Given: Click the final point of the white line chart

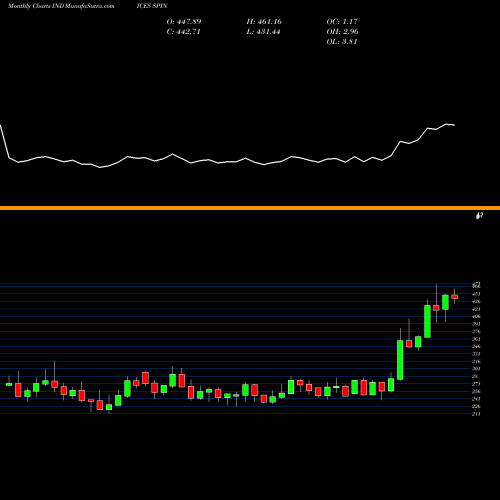Looking at the screenshot, I should click(454, 125).
